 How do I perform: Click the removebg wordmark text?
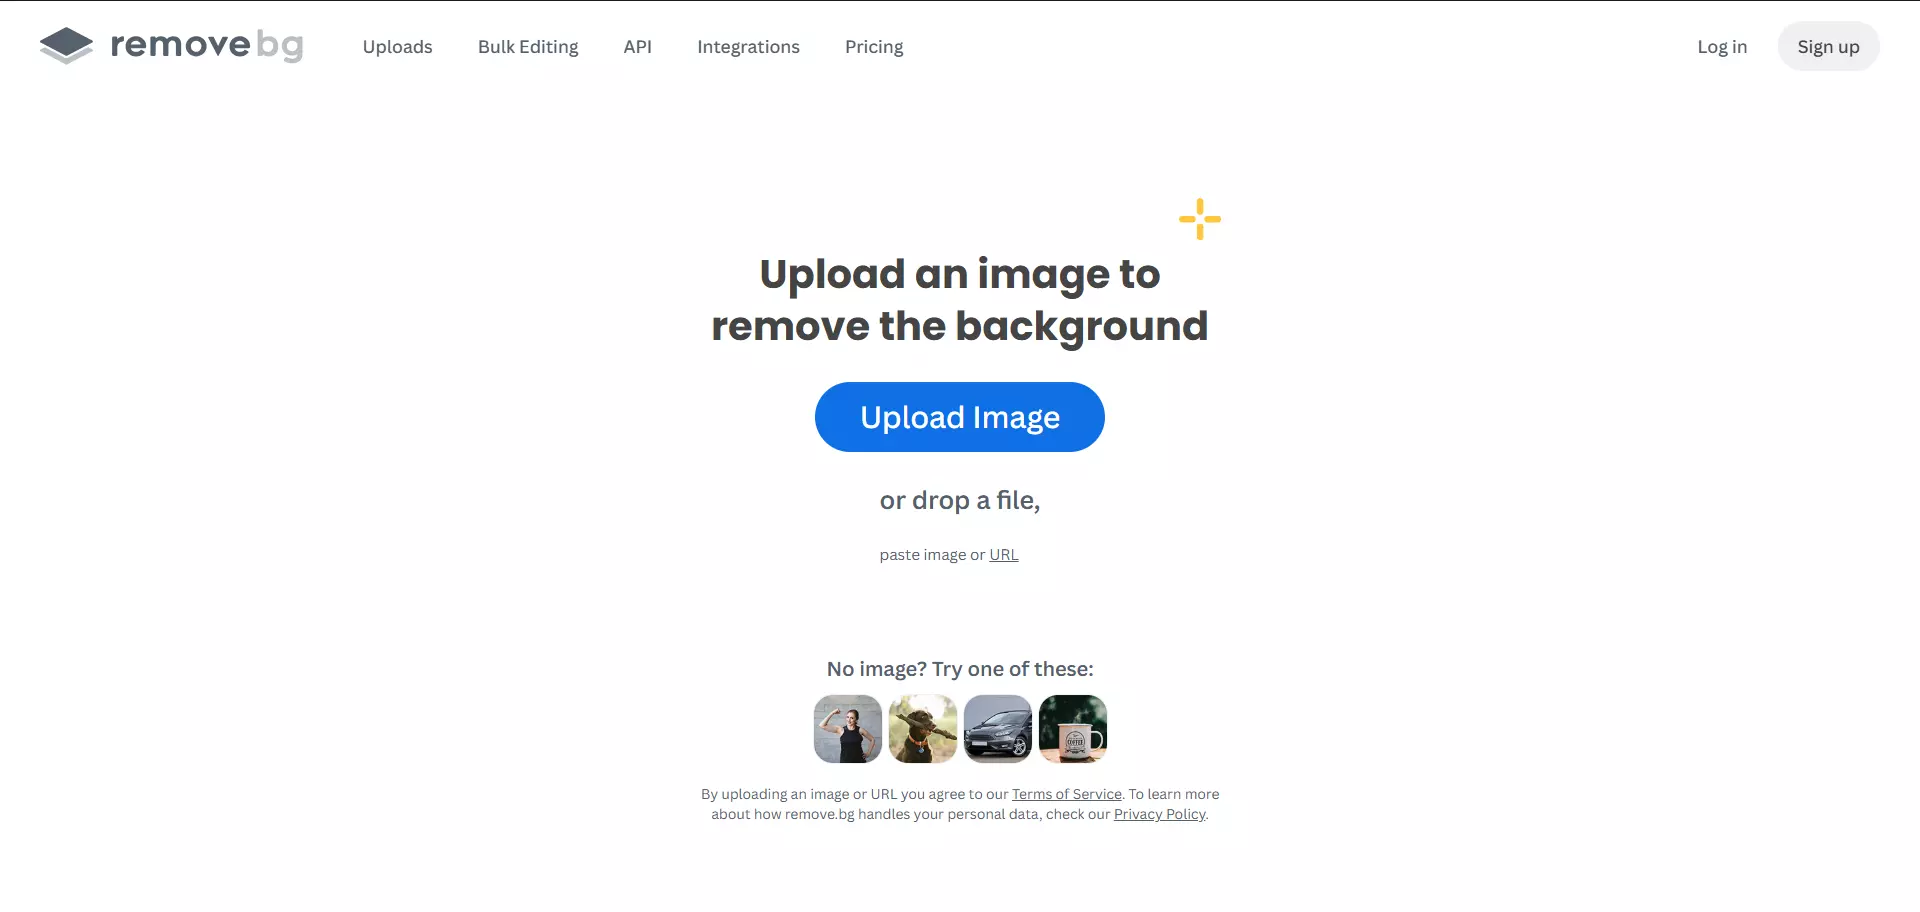(x=206, y=45)
